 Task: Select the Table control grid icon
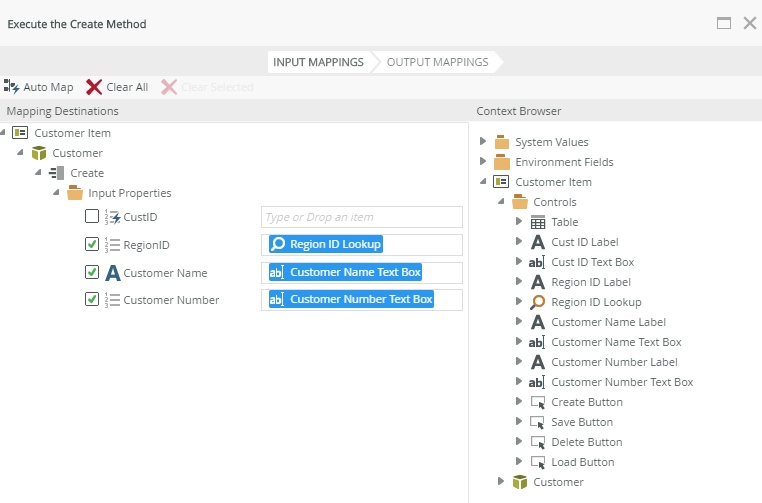pos(537,222)
